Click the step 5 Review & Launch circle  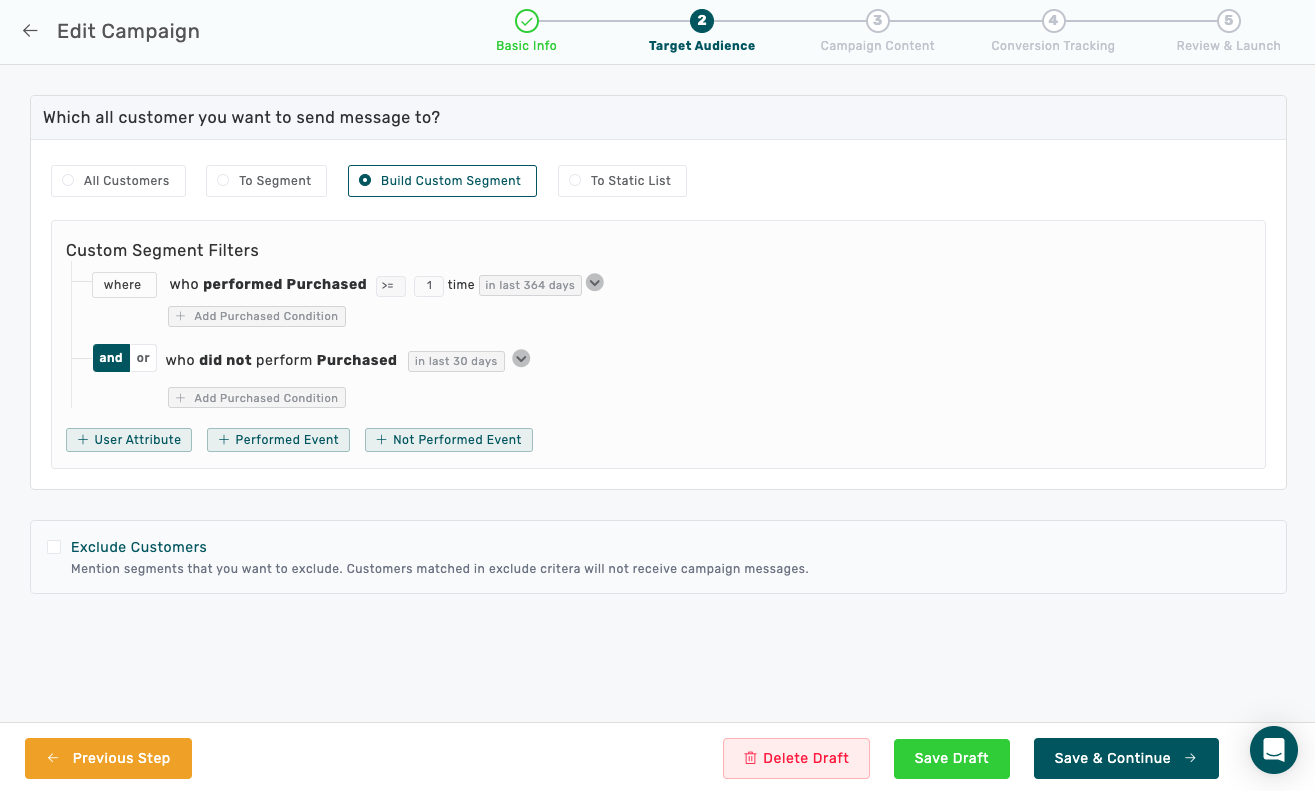1228,21
